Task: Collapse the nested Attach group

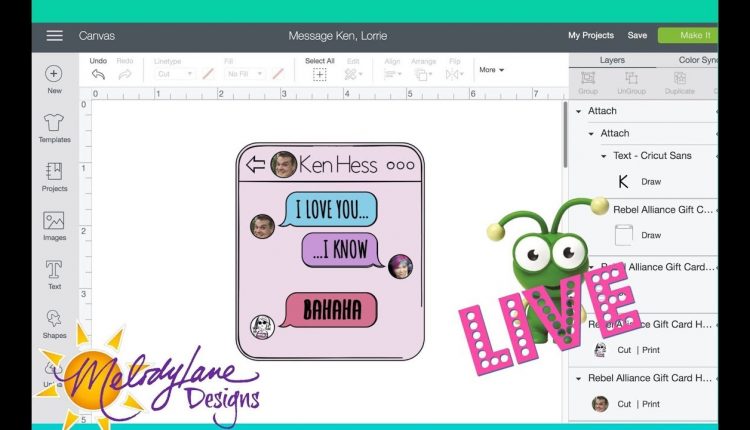Action: coord(591,133)
